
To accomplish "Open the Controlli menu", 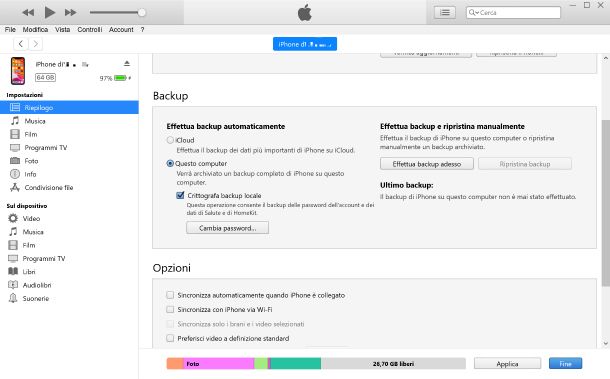I will click(89, 30).
